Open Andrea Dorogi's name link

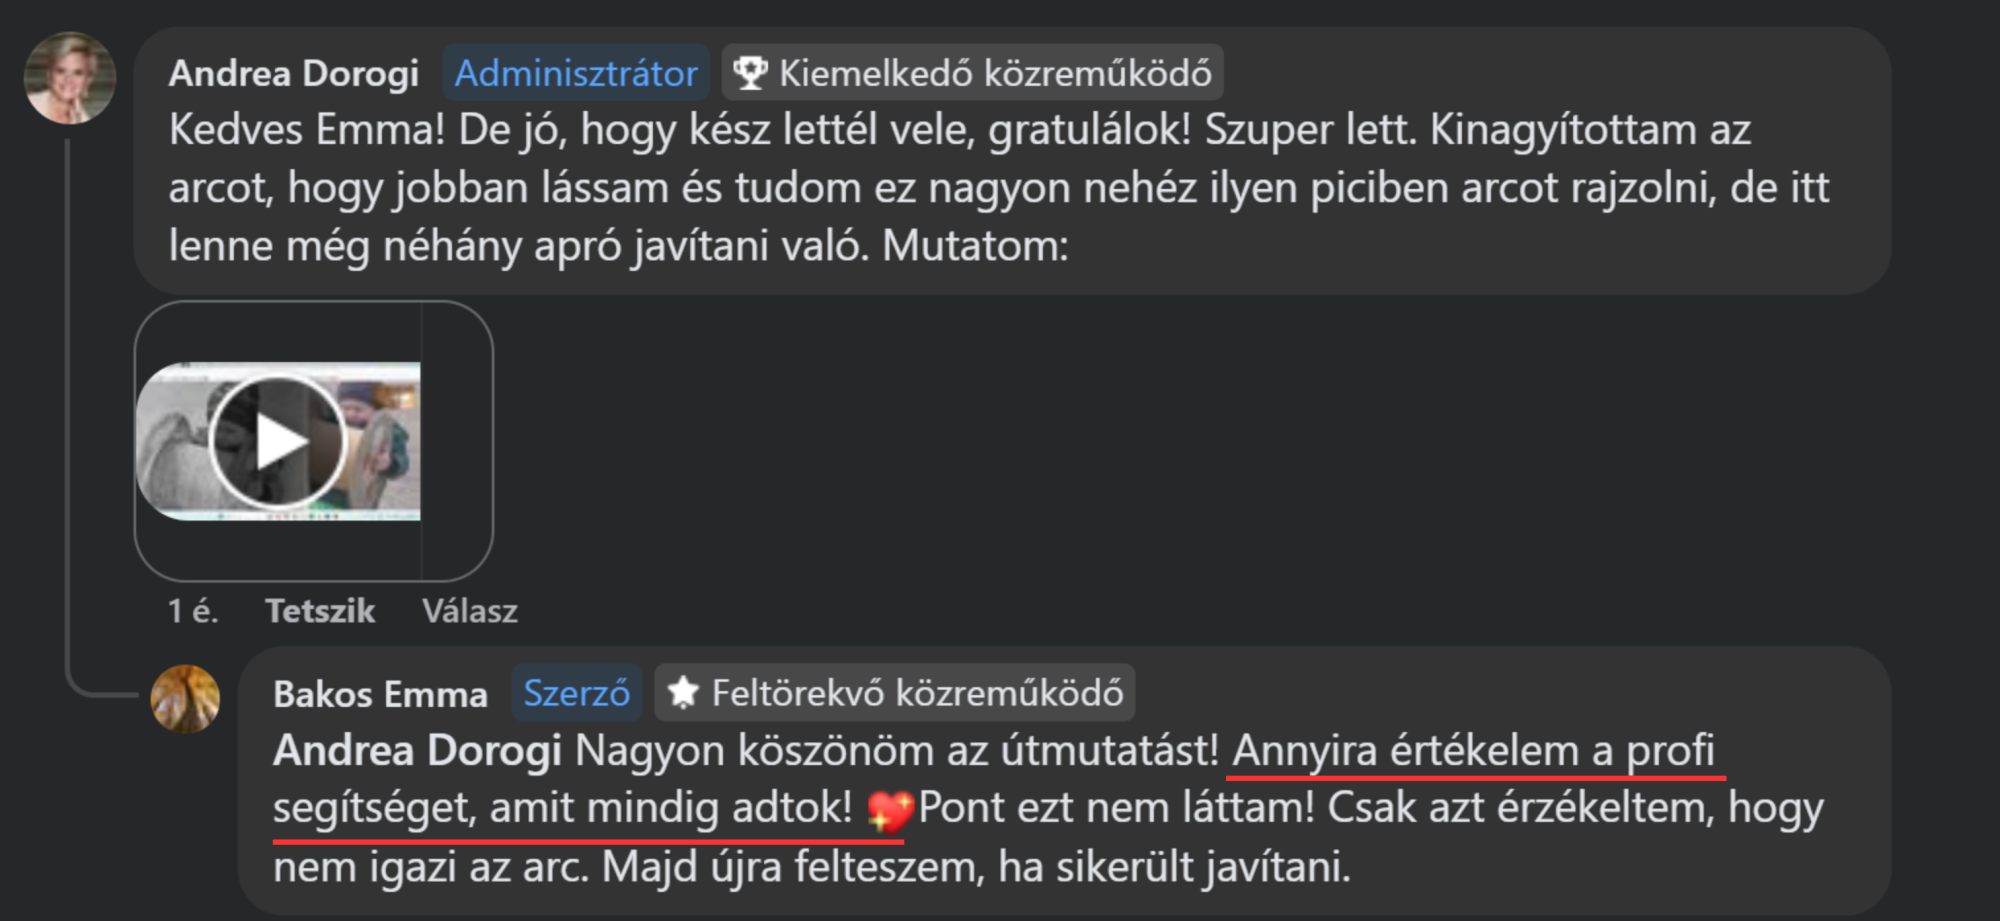click(x=293, y=72)
